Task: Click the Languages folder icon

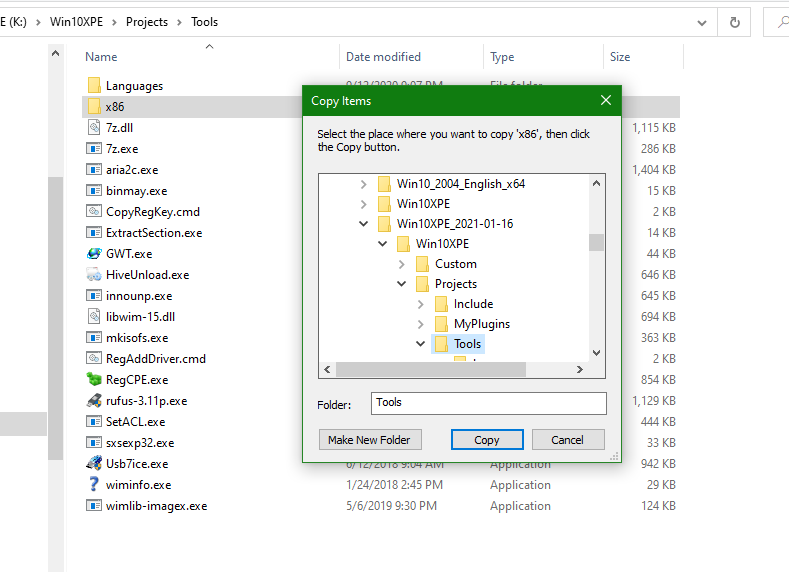Action: click(94, 86)
